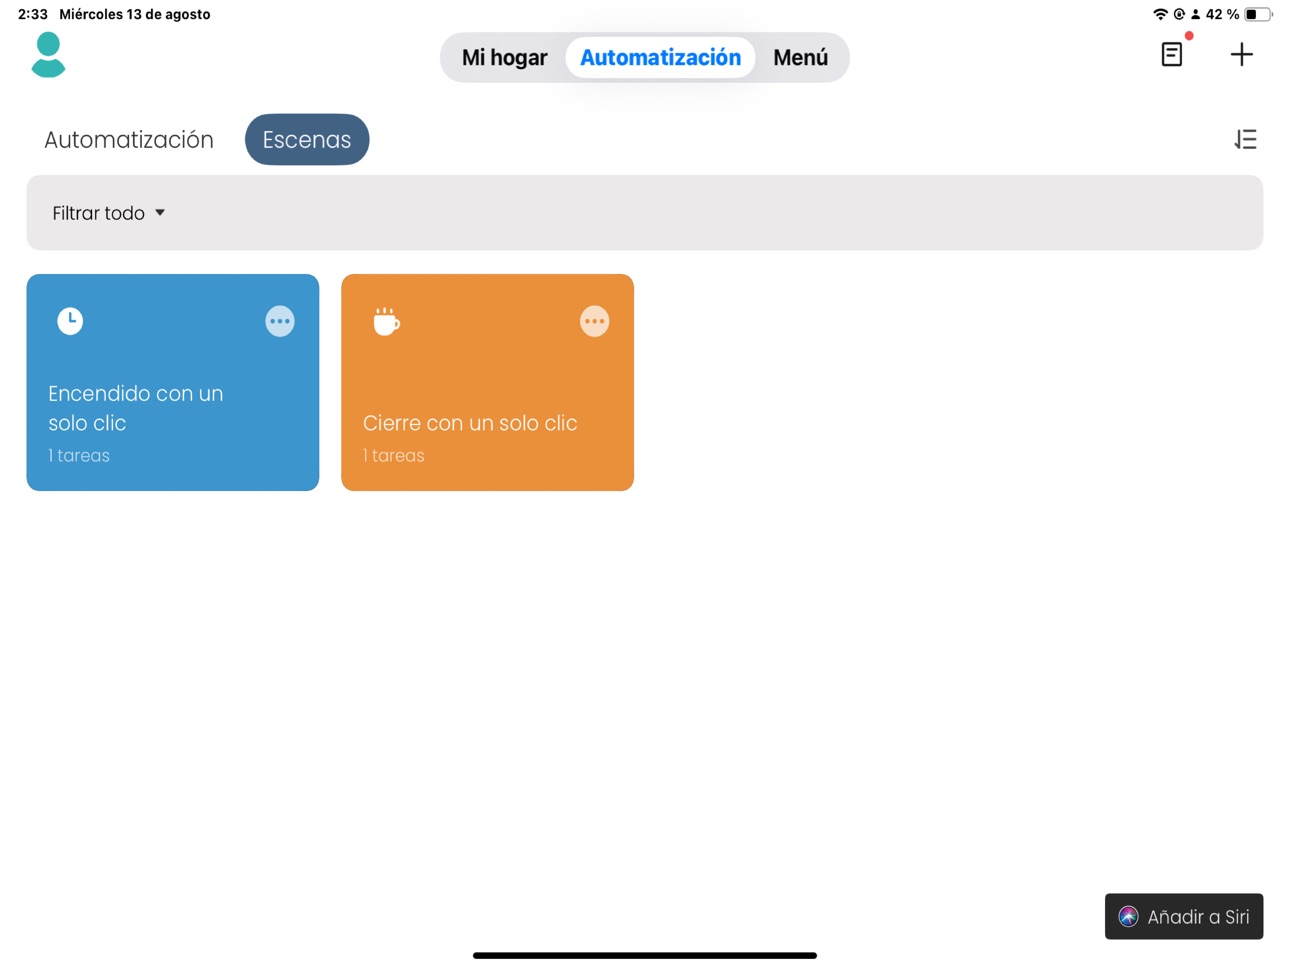Tap the plus icon to add new
Screen dimensions: 1290x968
[1241, 54]
